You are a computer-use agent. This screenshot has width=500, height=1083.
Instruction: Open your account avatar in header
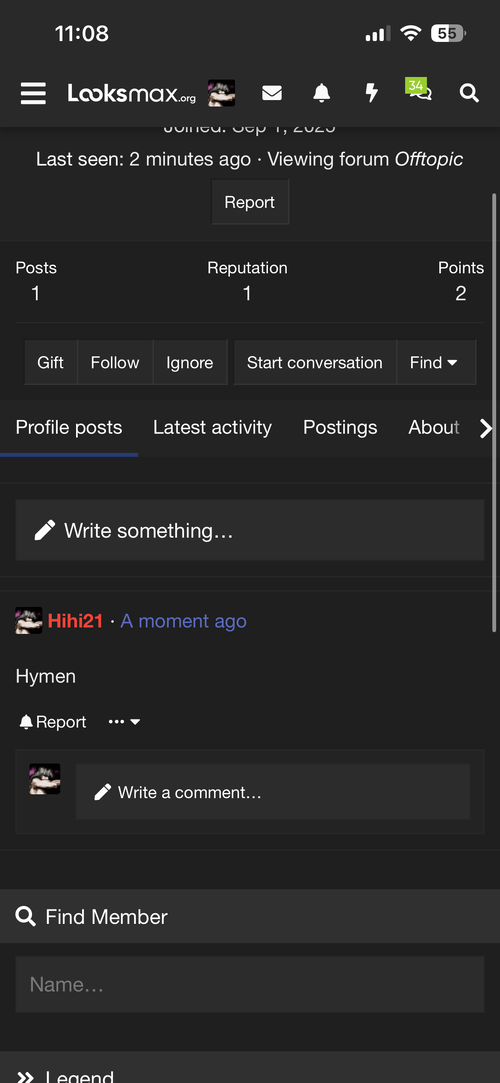point(222,93)
